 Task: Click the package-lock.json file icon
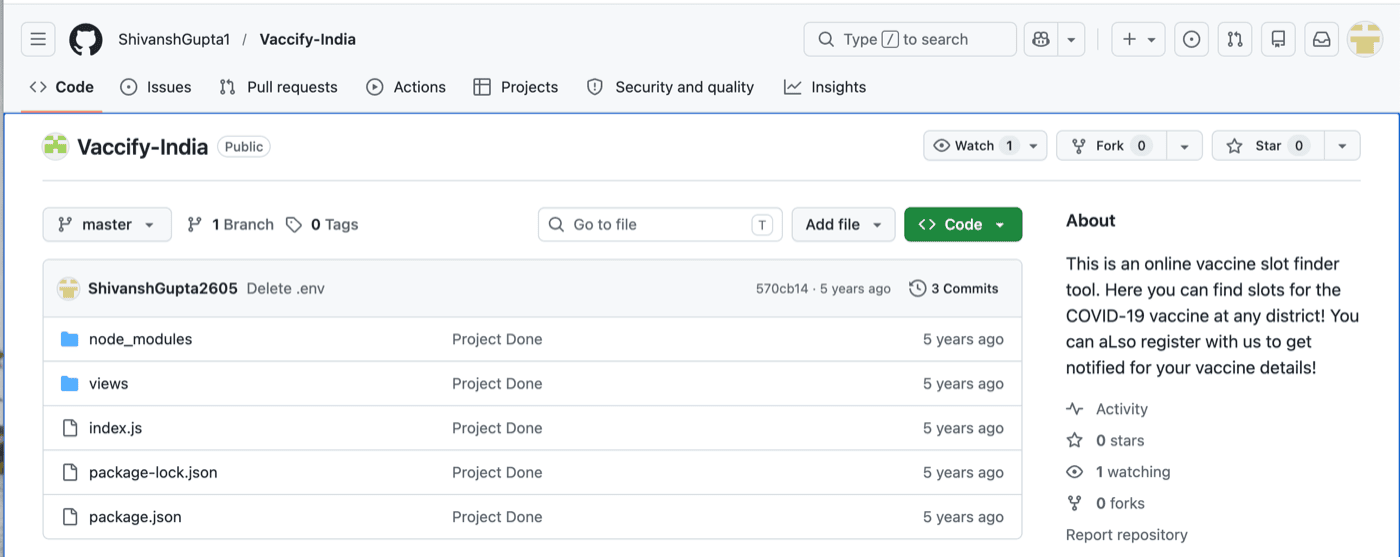(x=70, y=472)
